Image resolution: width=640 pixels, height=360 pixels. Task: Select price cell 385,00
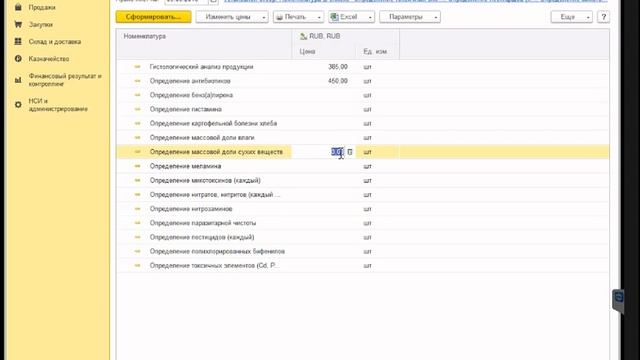pos(338,67)
